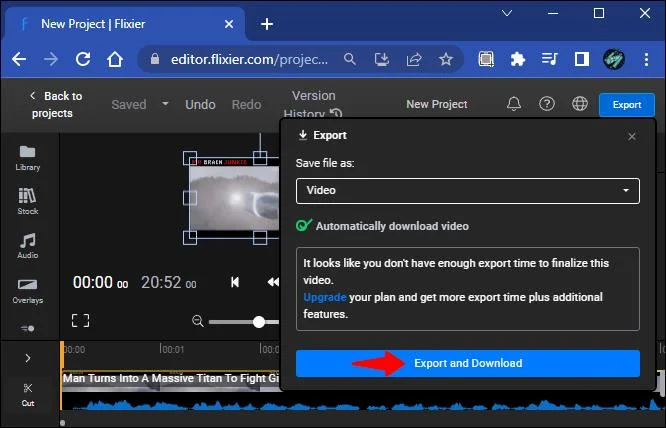
Task: Close the Export dialog
Action: pos(632,136)
